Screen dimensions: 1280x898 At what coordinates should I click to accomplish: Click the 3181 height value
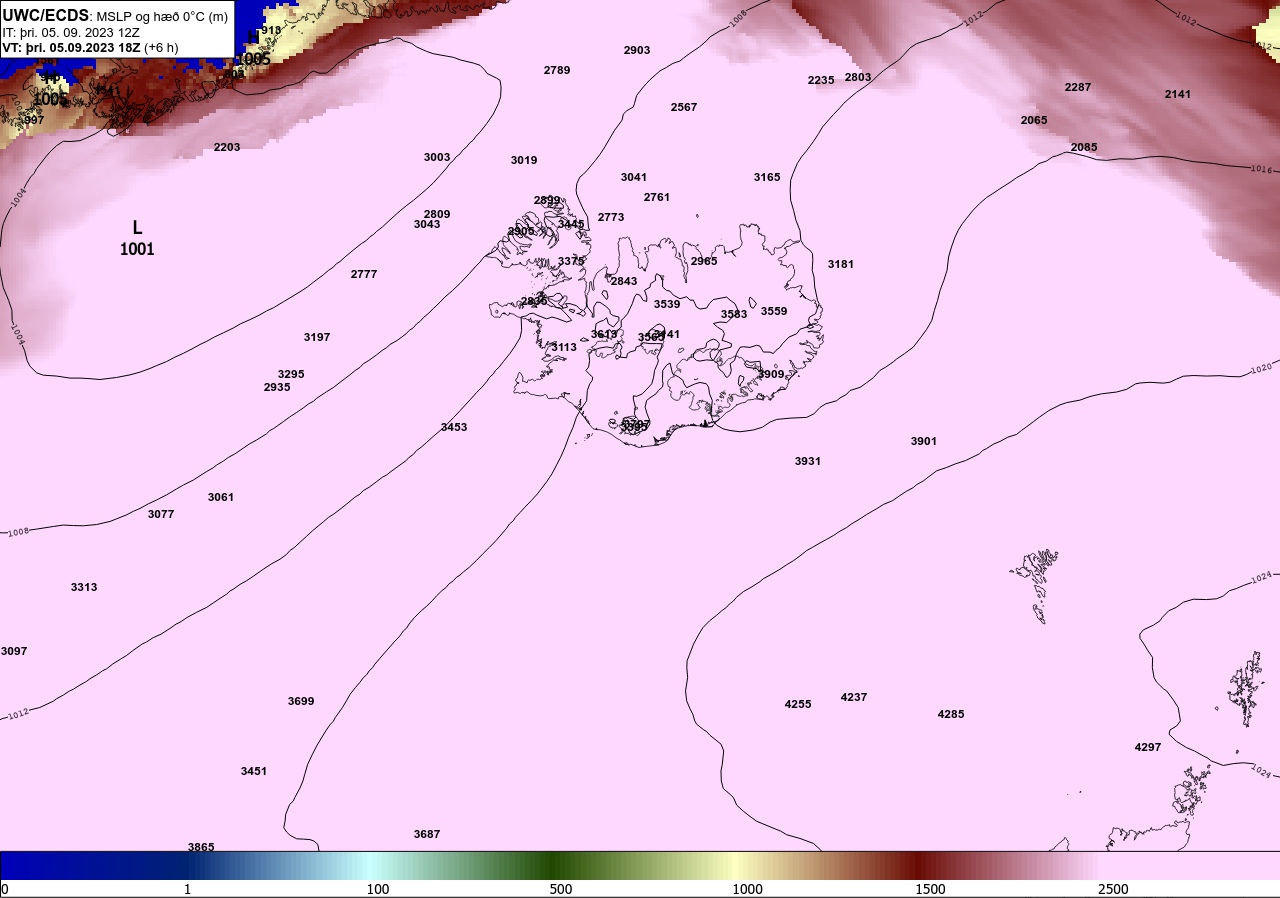click(841, 264)
